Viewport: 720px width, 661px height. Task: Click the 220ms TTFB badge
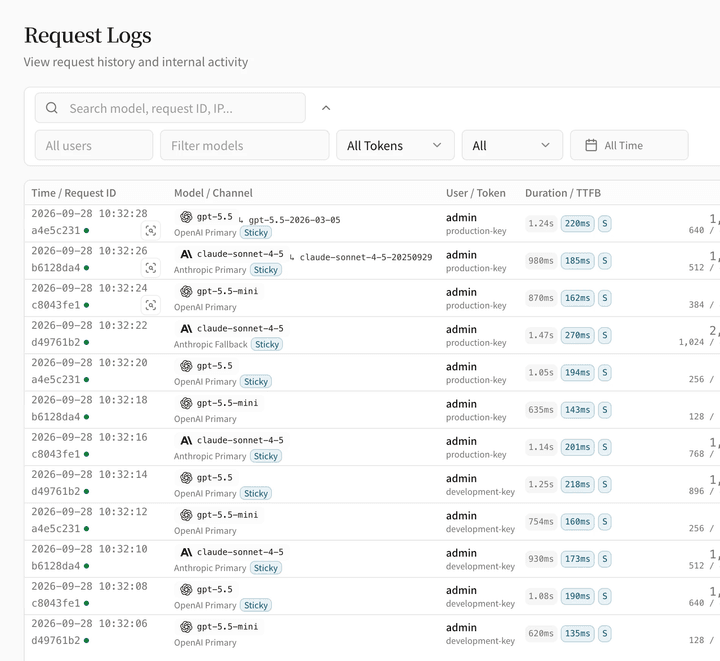coord(577,224)
